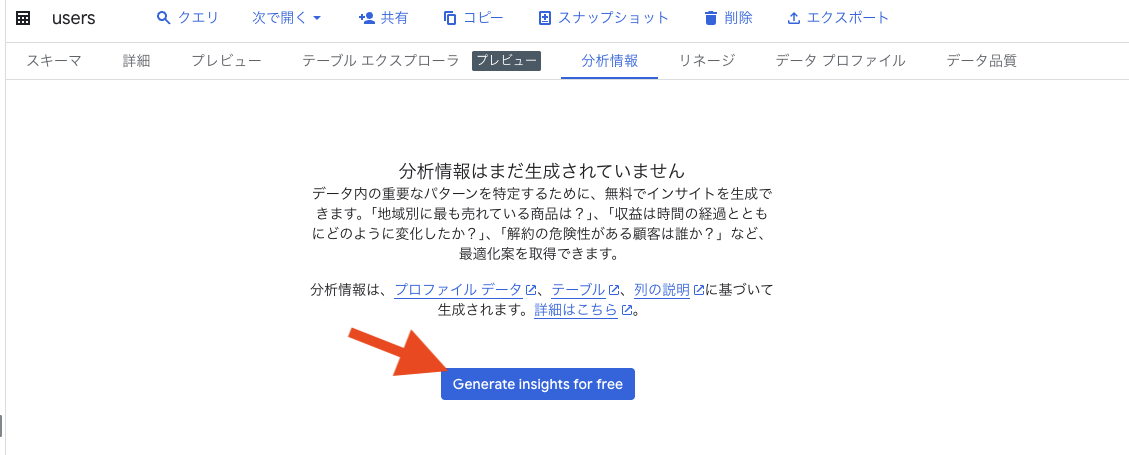Follow the 列の説明 link
This screenshot has height=455, width=1129.
point(669,290)
